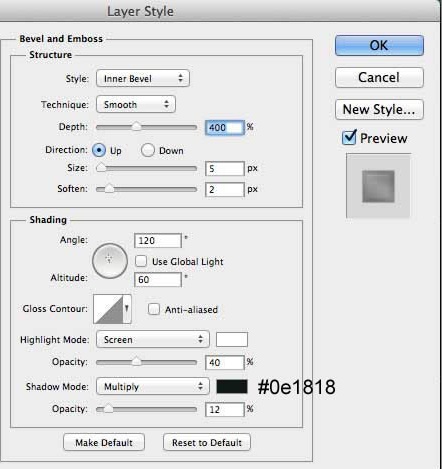The height and width of the screenshot is (469, 442).
Task: Click the highlight Opacity slider handle
Action: [x=136, y=362]
